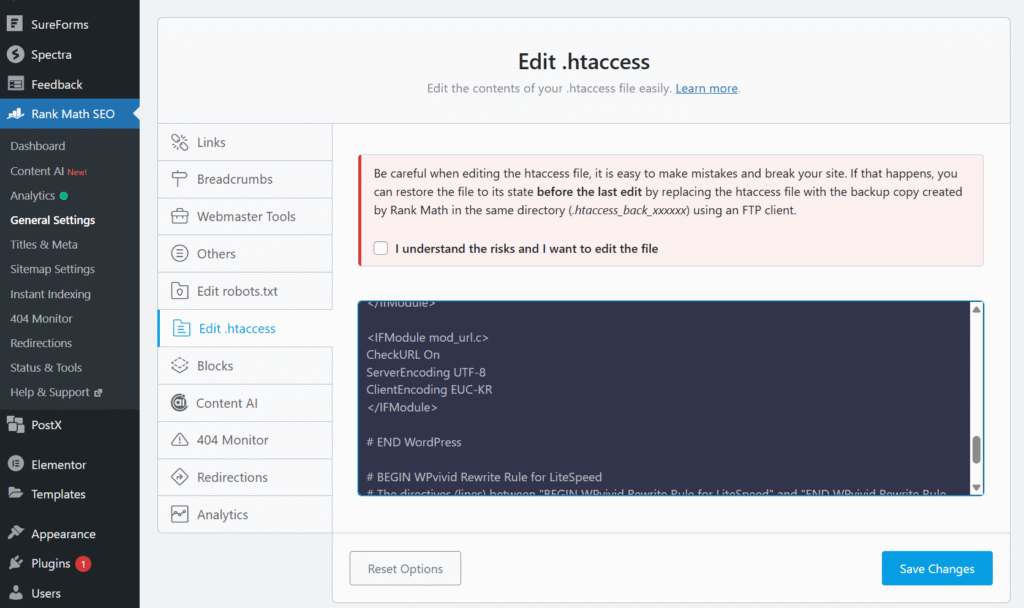This screenshot has width=1024, height=608.
Task: Open the Analytics settings tab
Action: 245,514
